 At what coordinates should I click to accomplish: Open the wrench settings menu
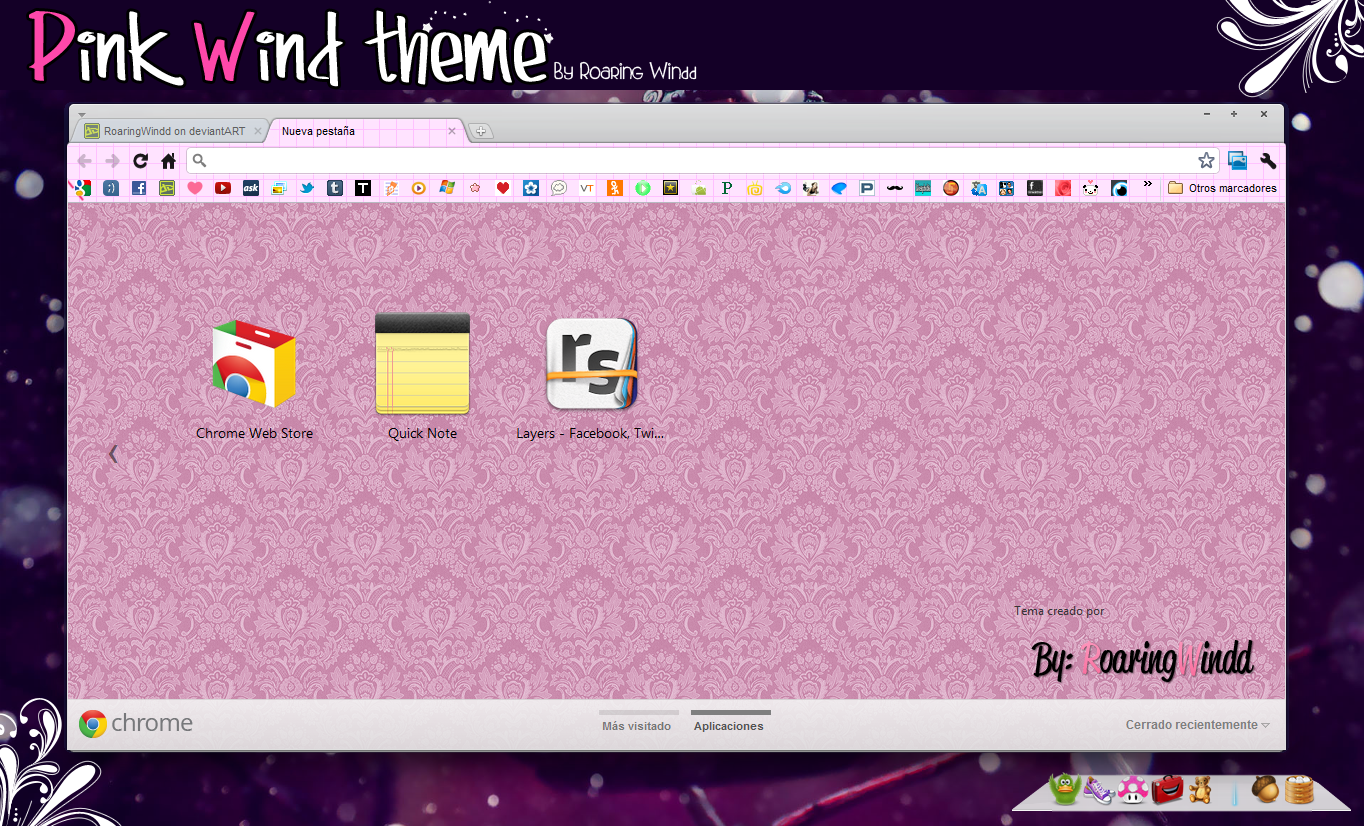point(1268,161)
